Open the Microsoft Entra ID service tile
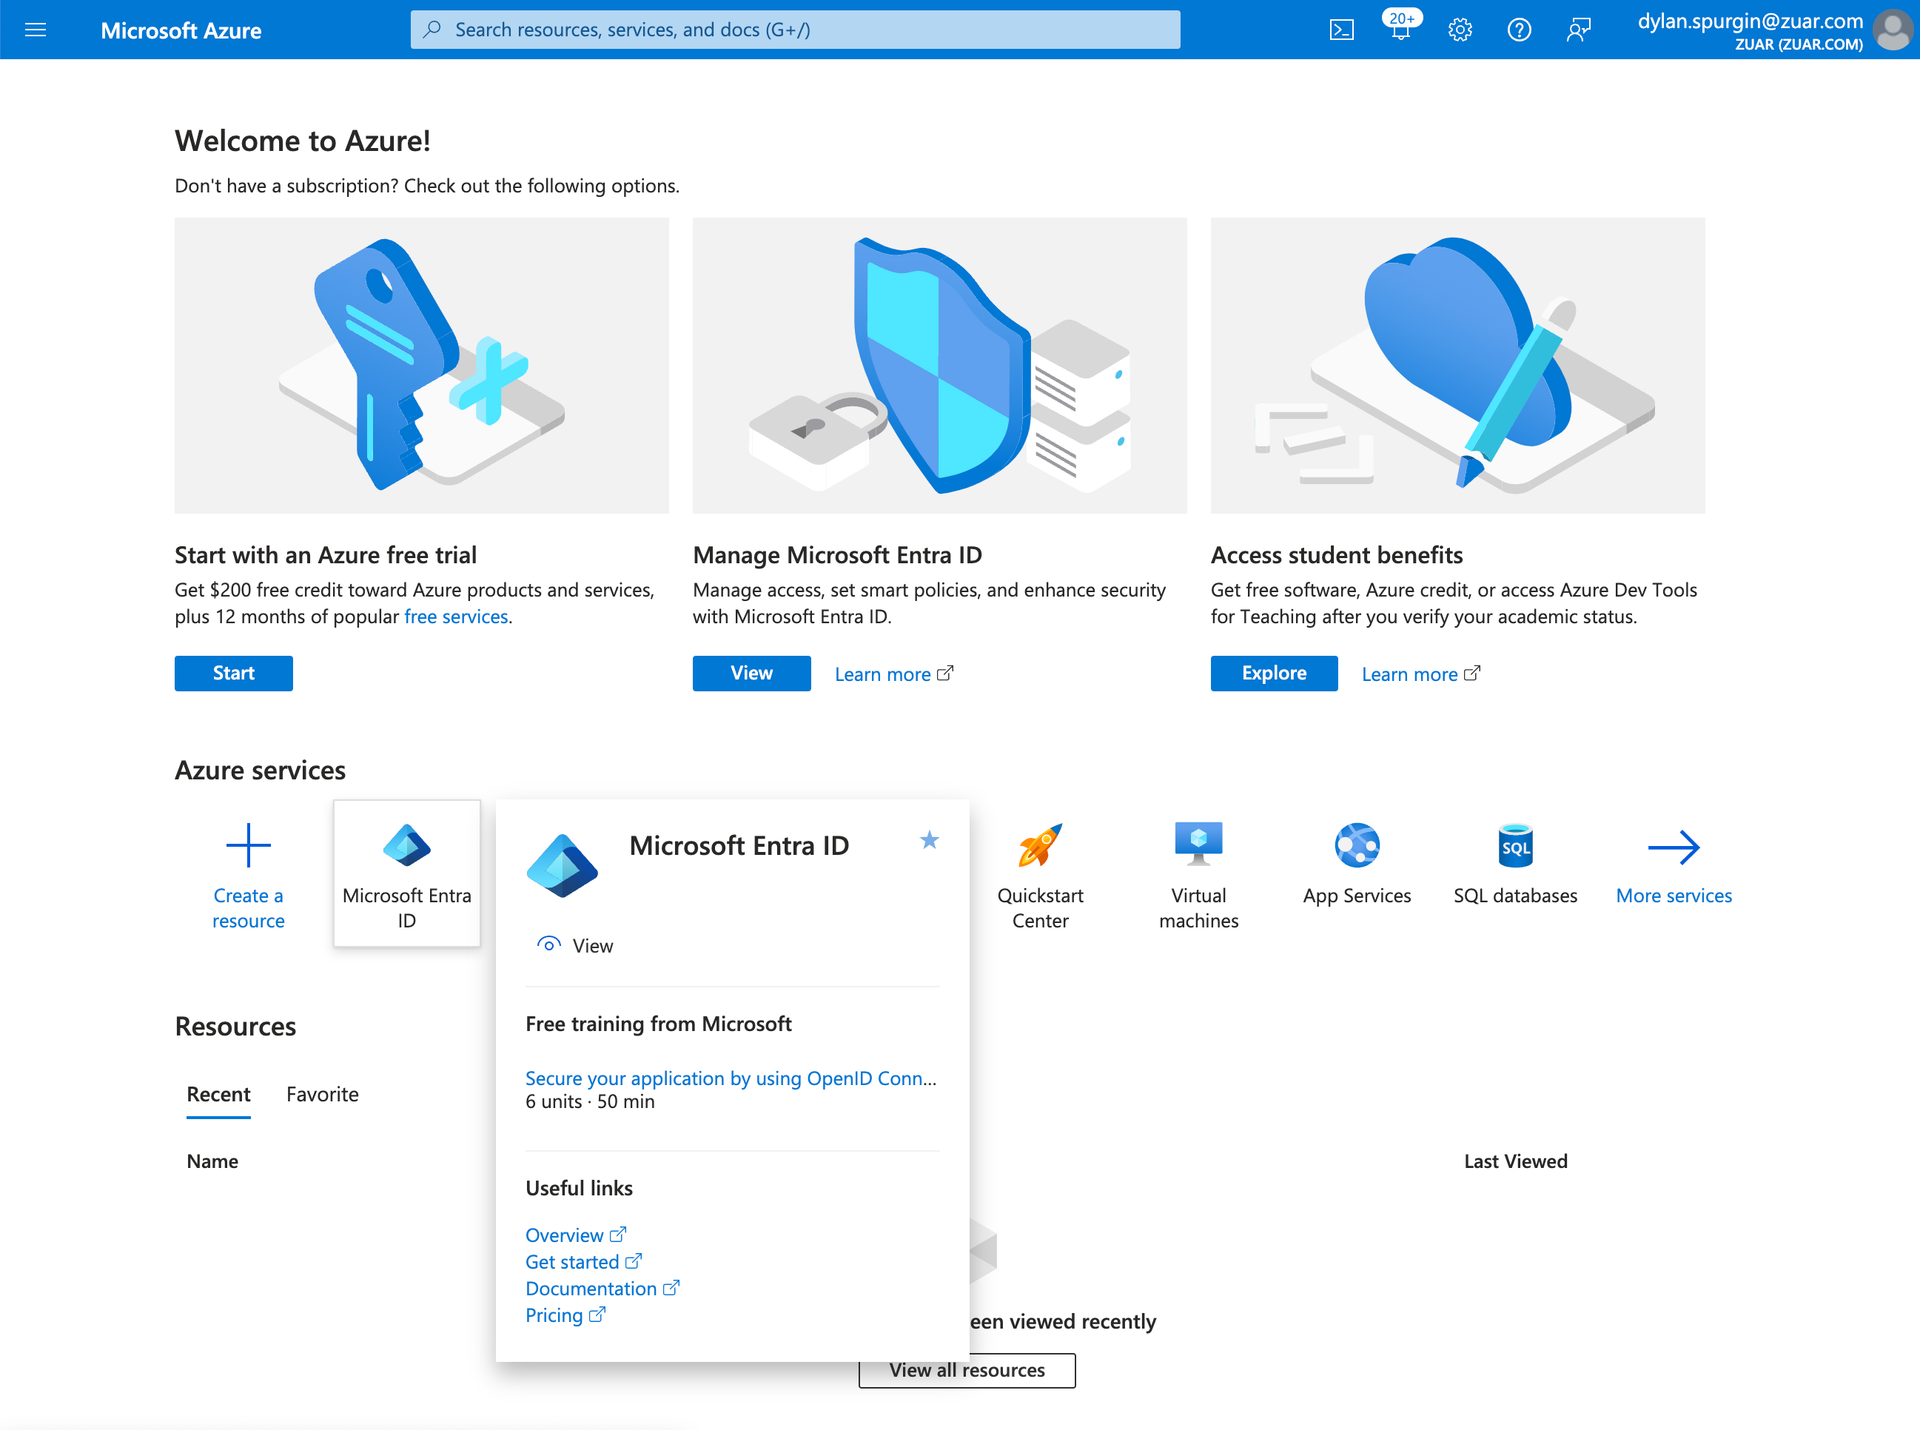1920x1430 pixels. pyautogui.click(x=407, y=873)
